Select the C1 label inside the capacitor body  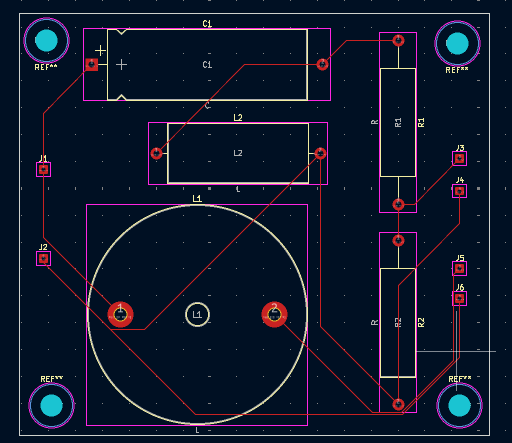coord(207,64)
